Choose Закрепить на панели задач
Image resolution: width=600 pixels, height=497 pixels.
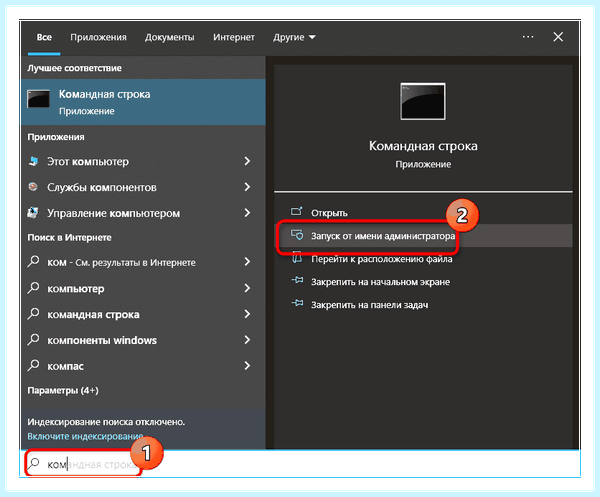423,305
